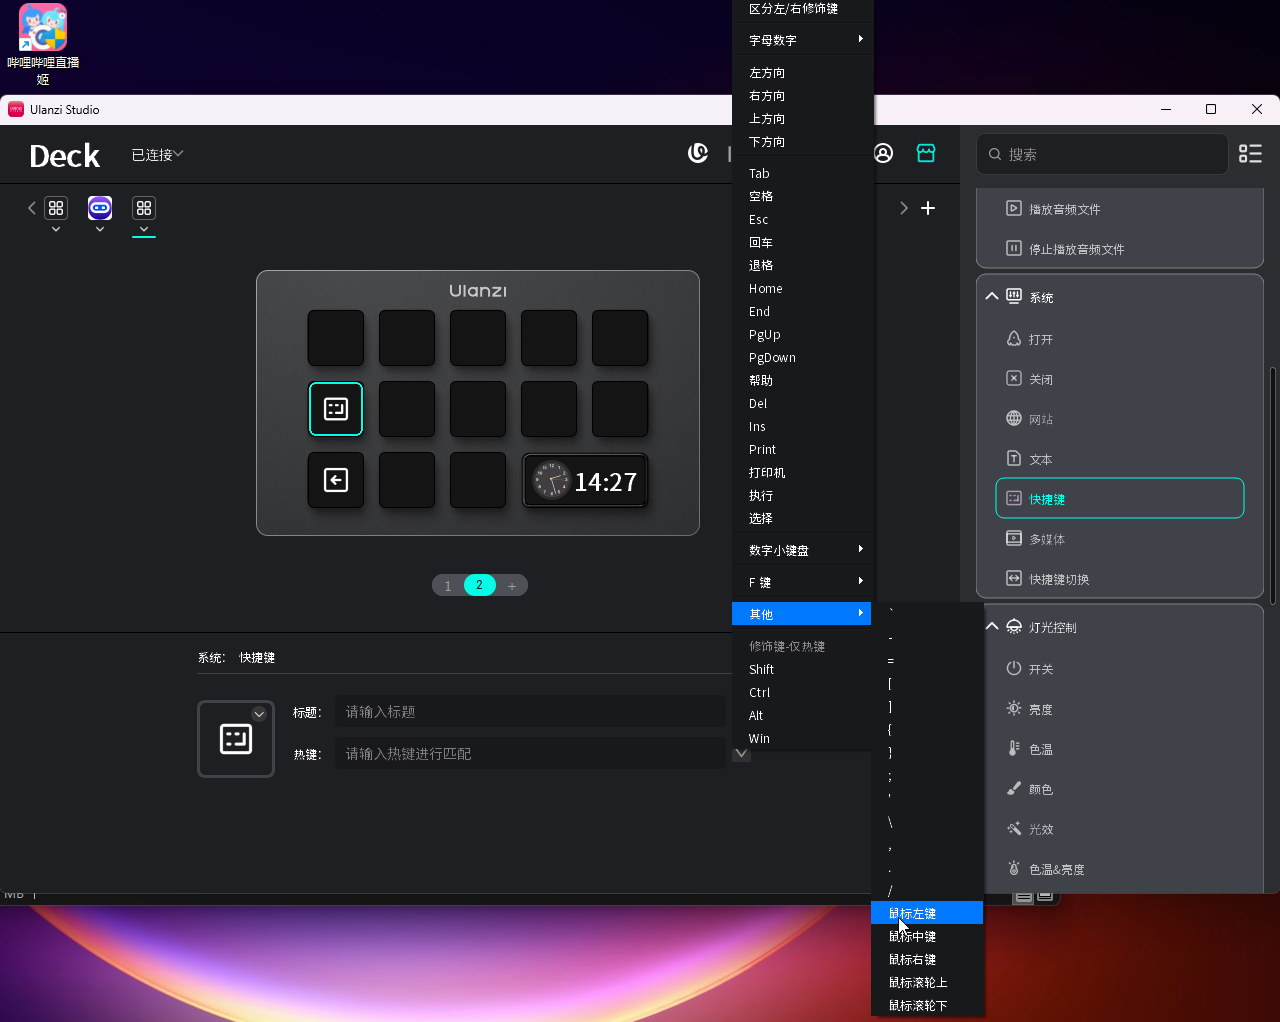Expand the hotkey dropdown arrow
The image size is (1280, 1022).
pyautogui.click(x=741, y=754)
